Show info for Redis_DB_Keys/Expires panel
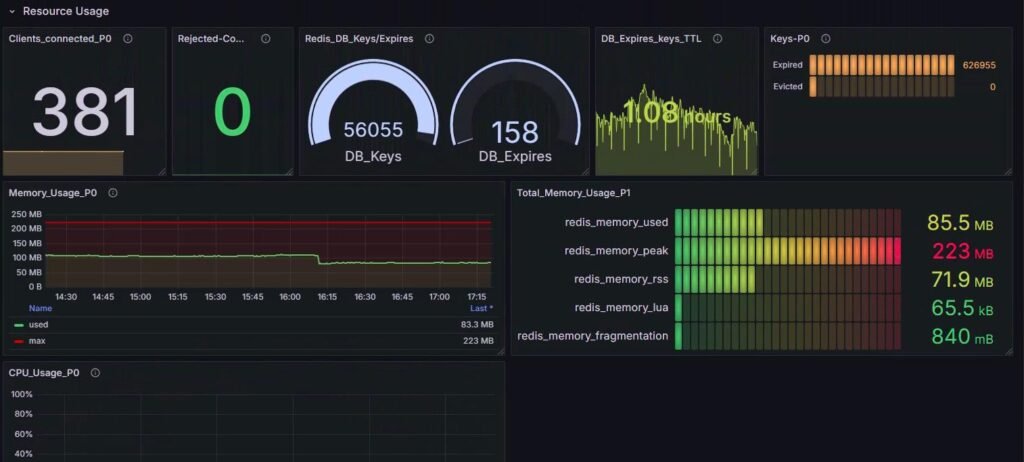1024x462 pixels. [429, 39]
